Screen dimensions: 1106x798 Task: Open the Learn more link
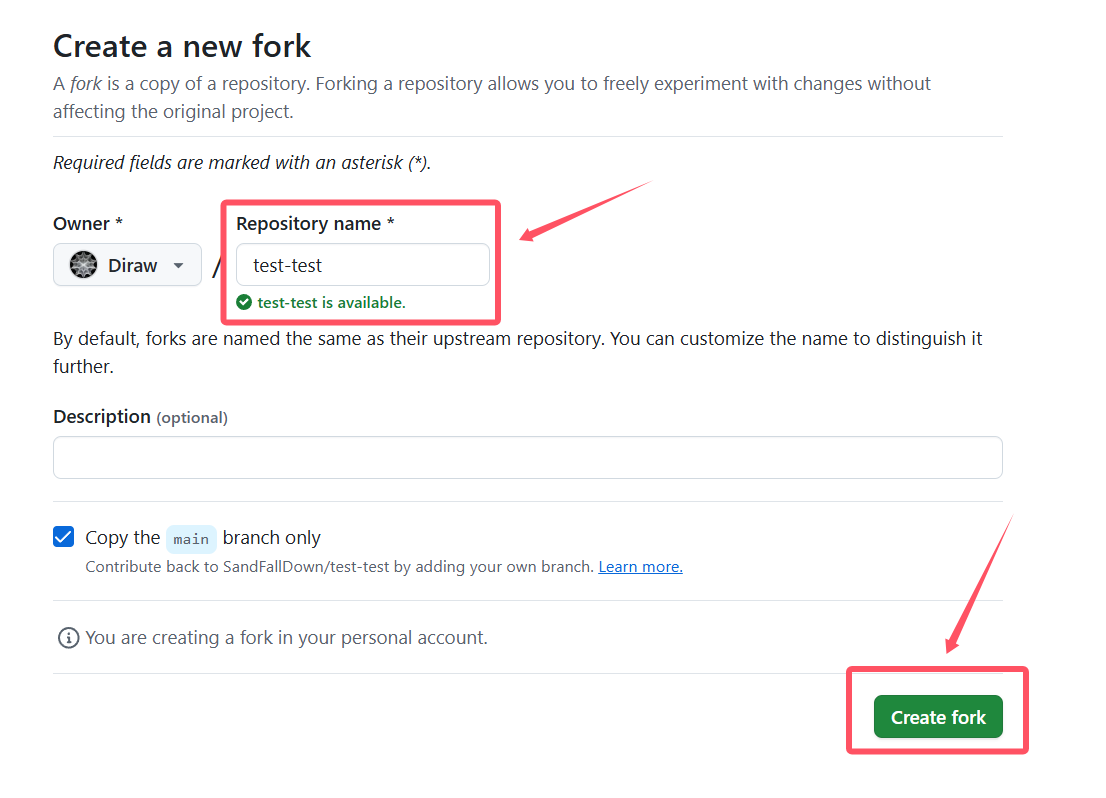640,567
